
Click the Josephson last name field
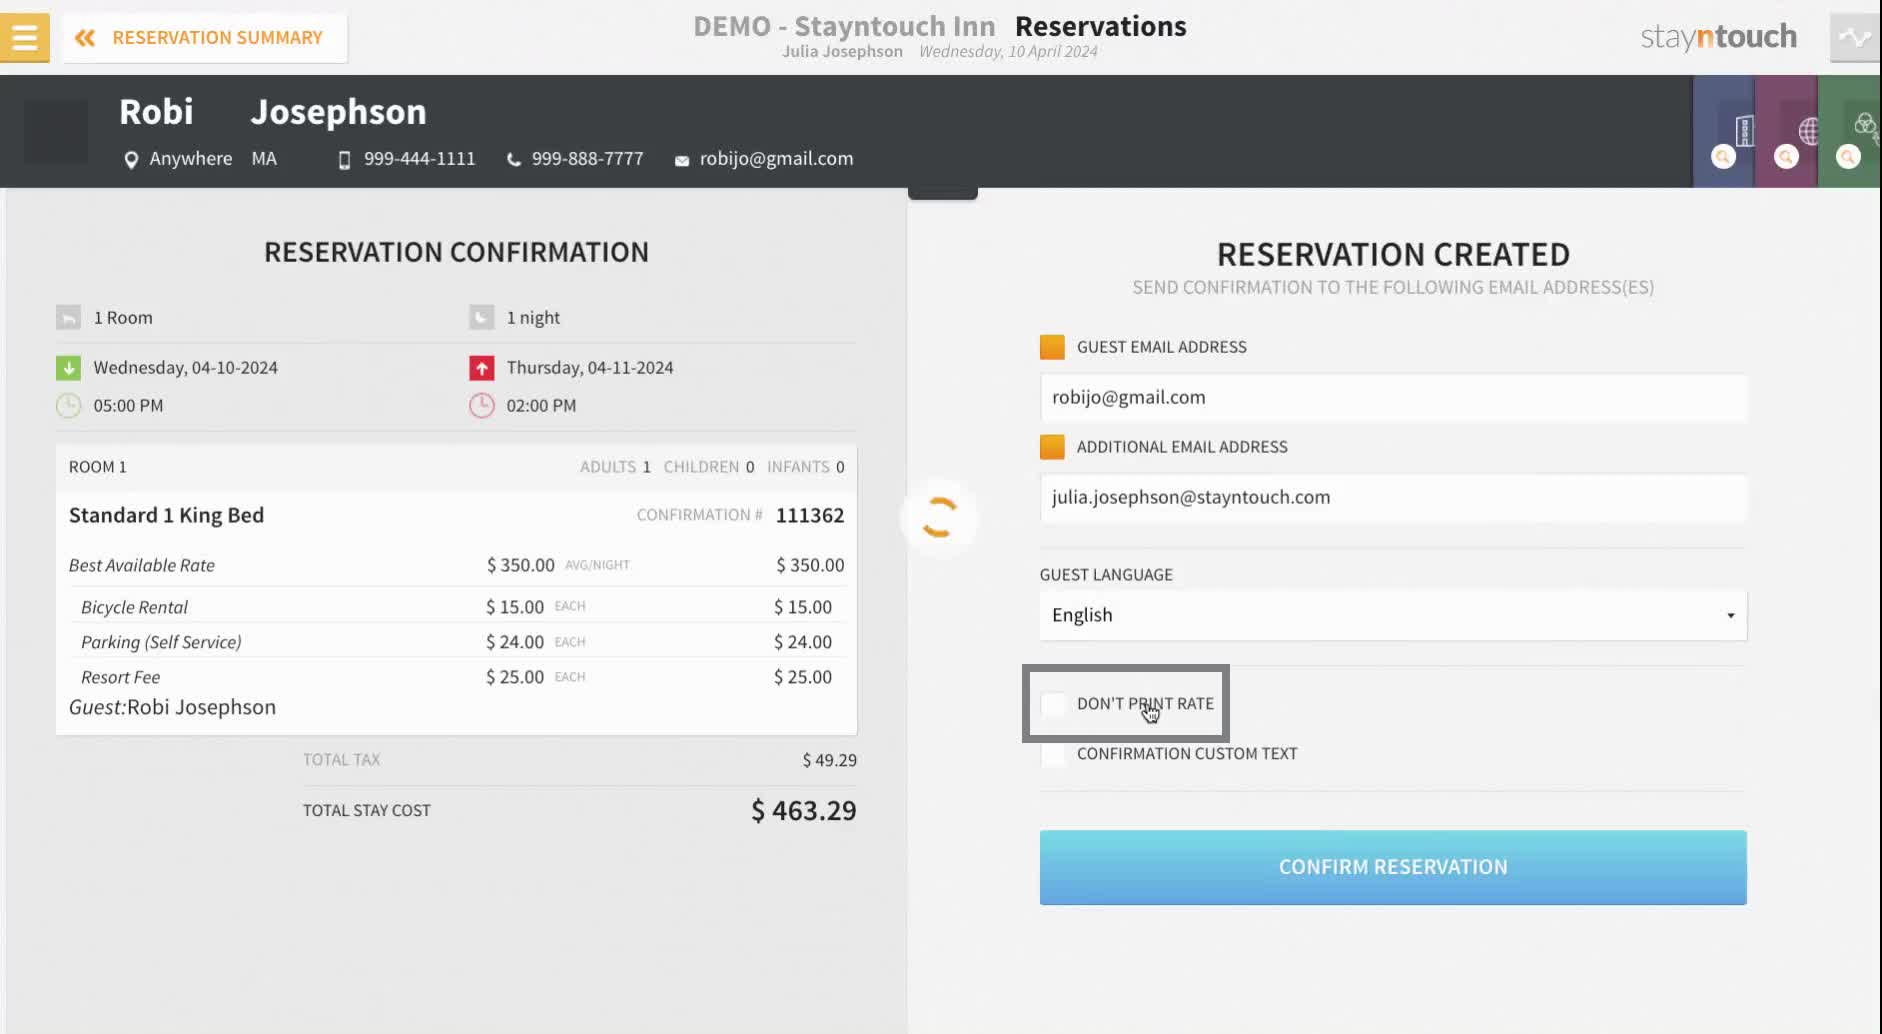pos(338,112)
